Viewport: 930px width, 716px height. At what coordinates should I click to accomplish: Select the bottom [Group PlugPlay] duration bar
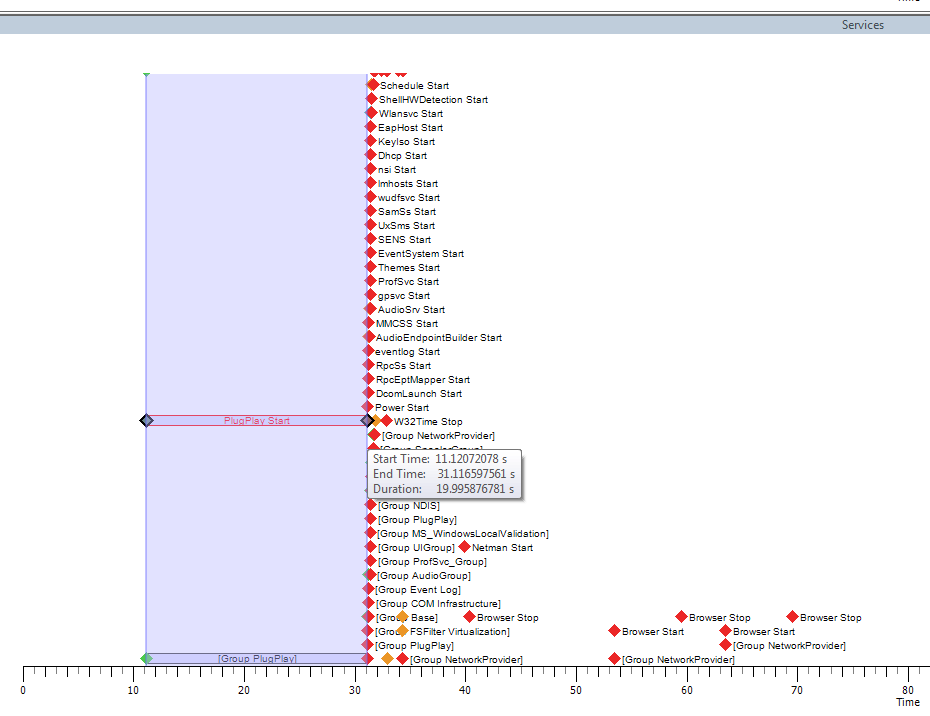[257, 658]
